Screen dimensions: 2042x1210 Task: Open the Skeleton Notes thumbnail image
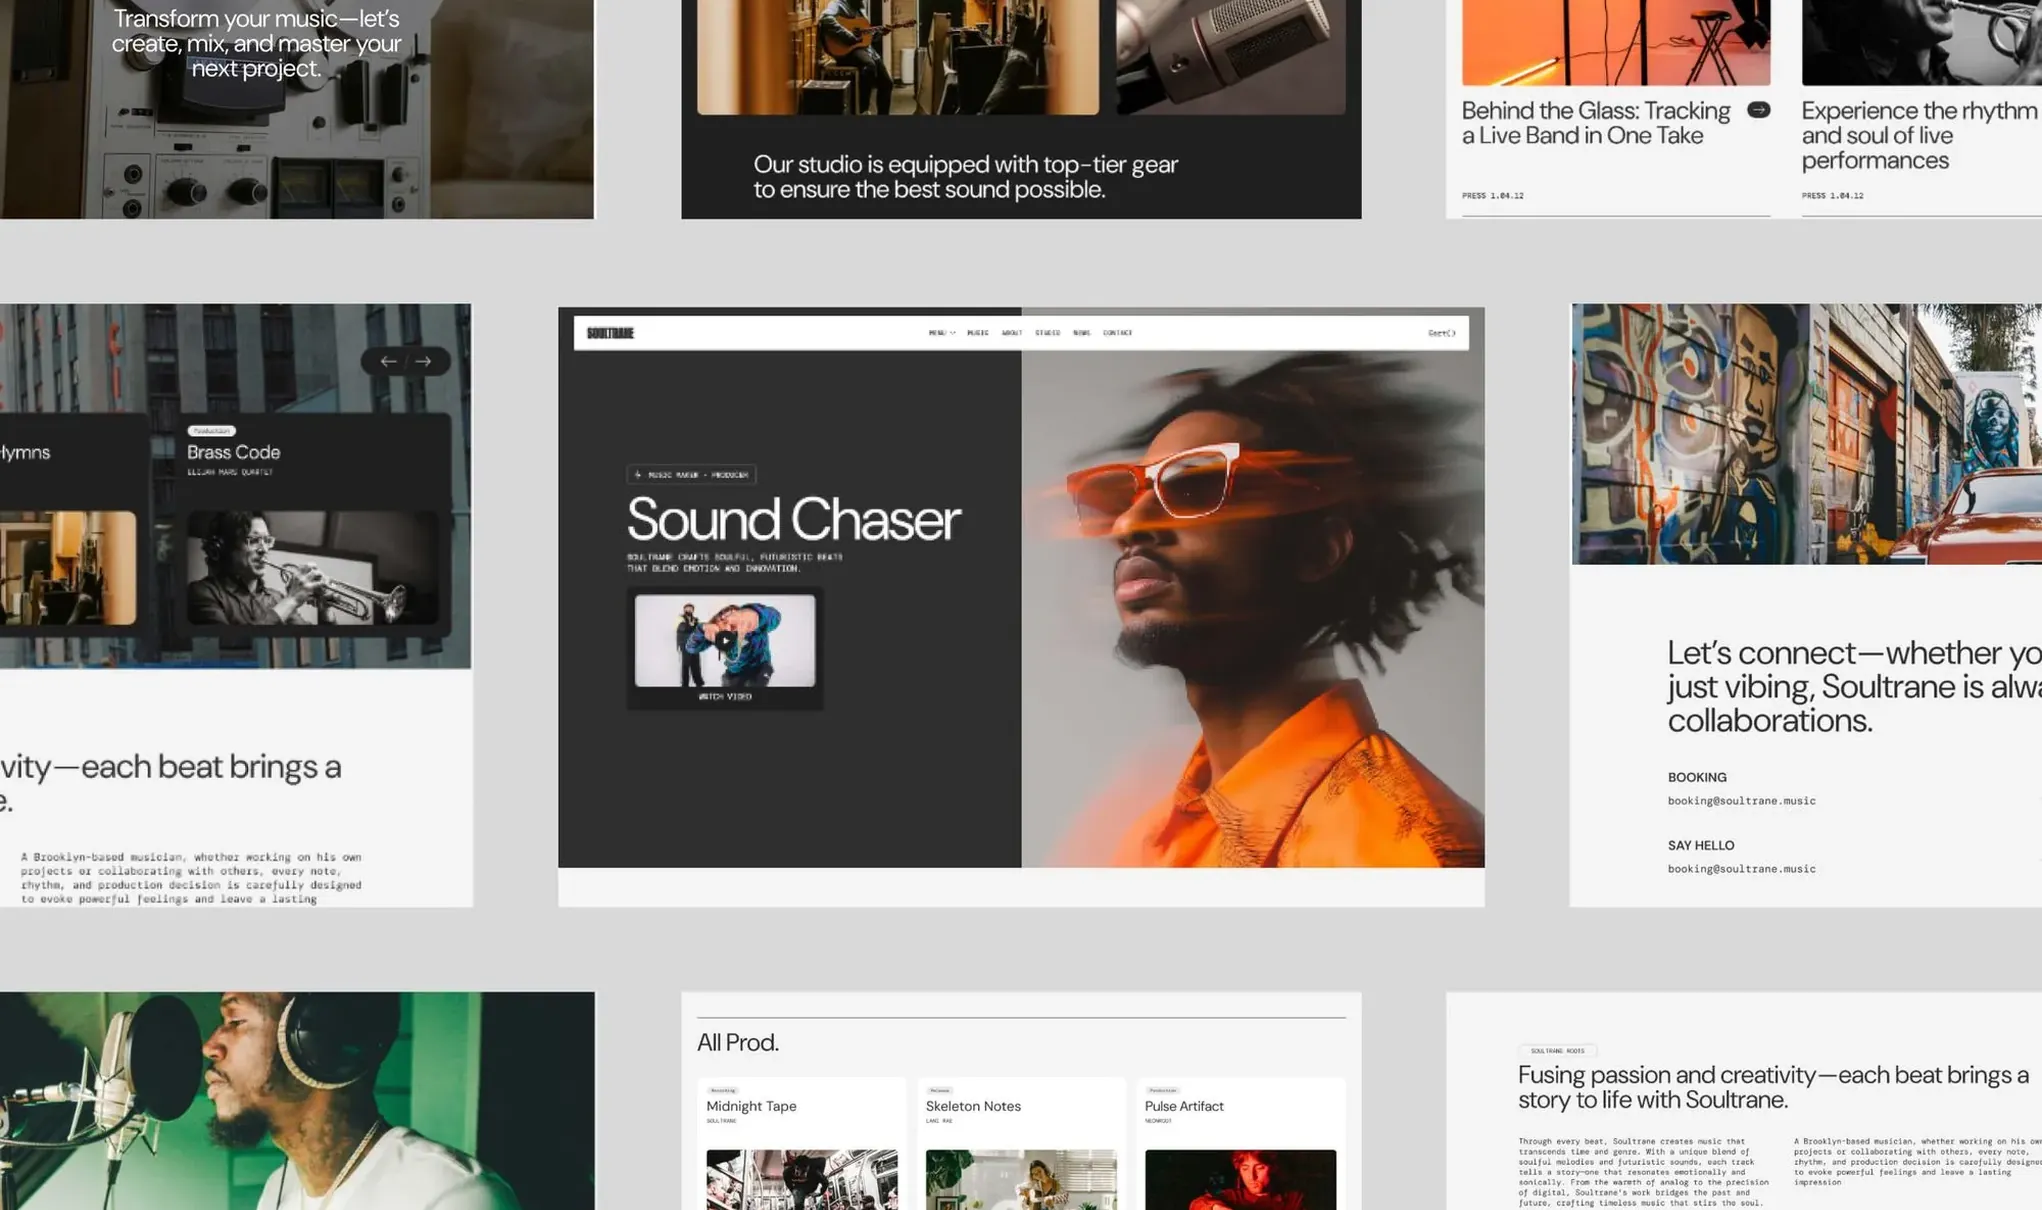tap(1021, 1180)
